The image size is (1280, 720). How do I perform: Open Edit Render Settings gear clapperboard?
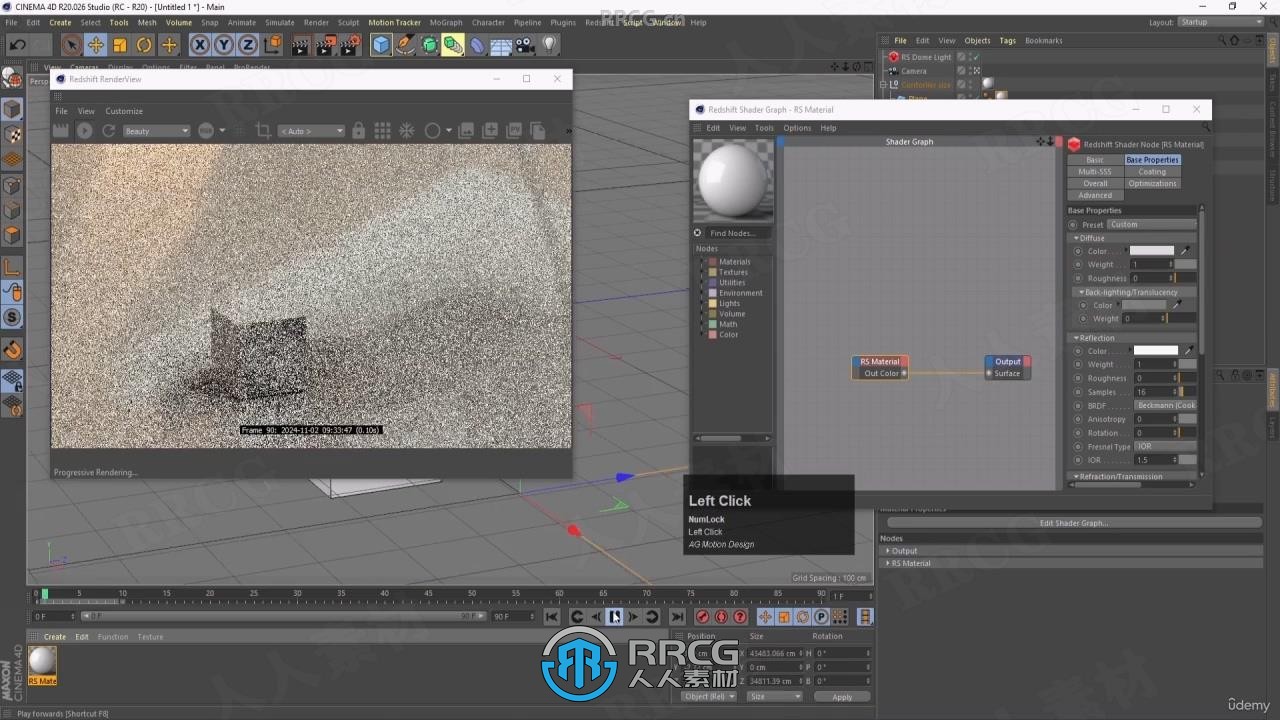pos(350,45)
